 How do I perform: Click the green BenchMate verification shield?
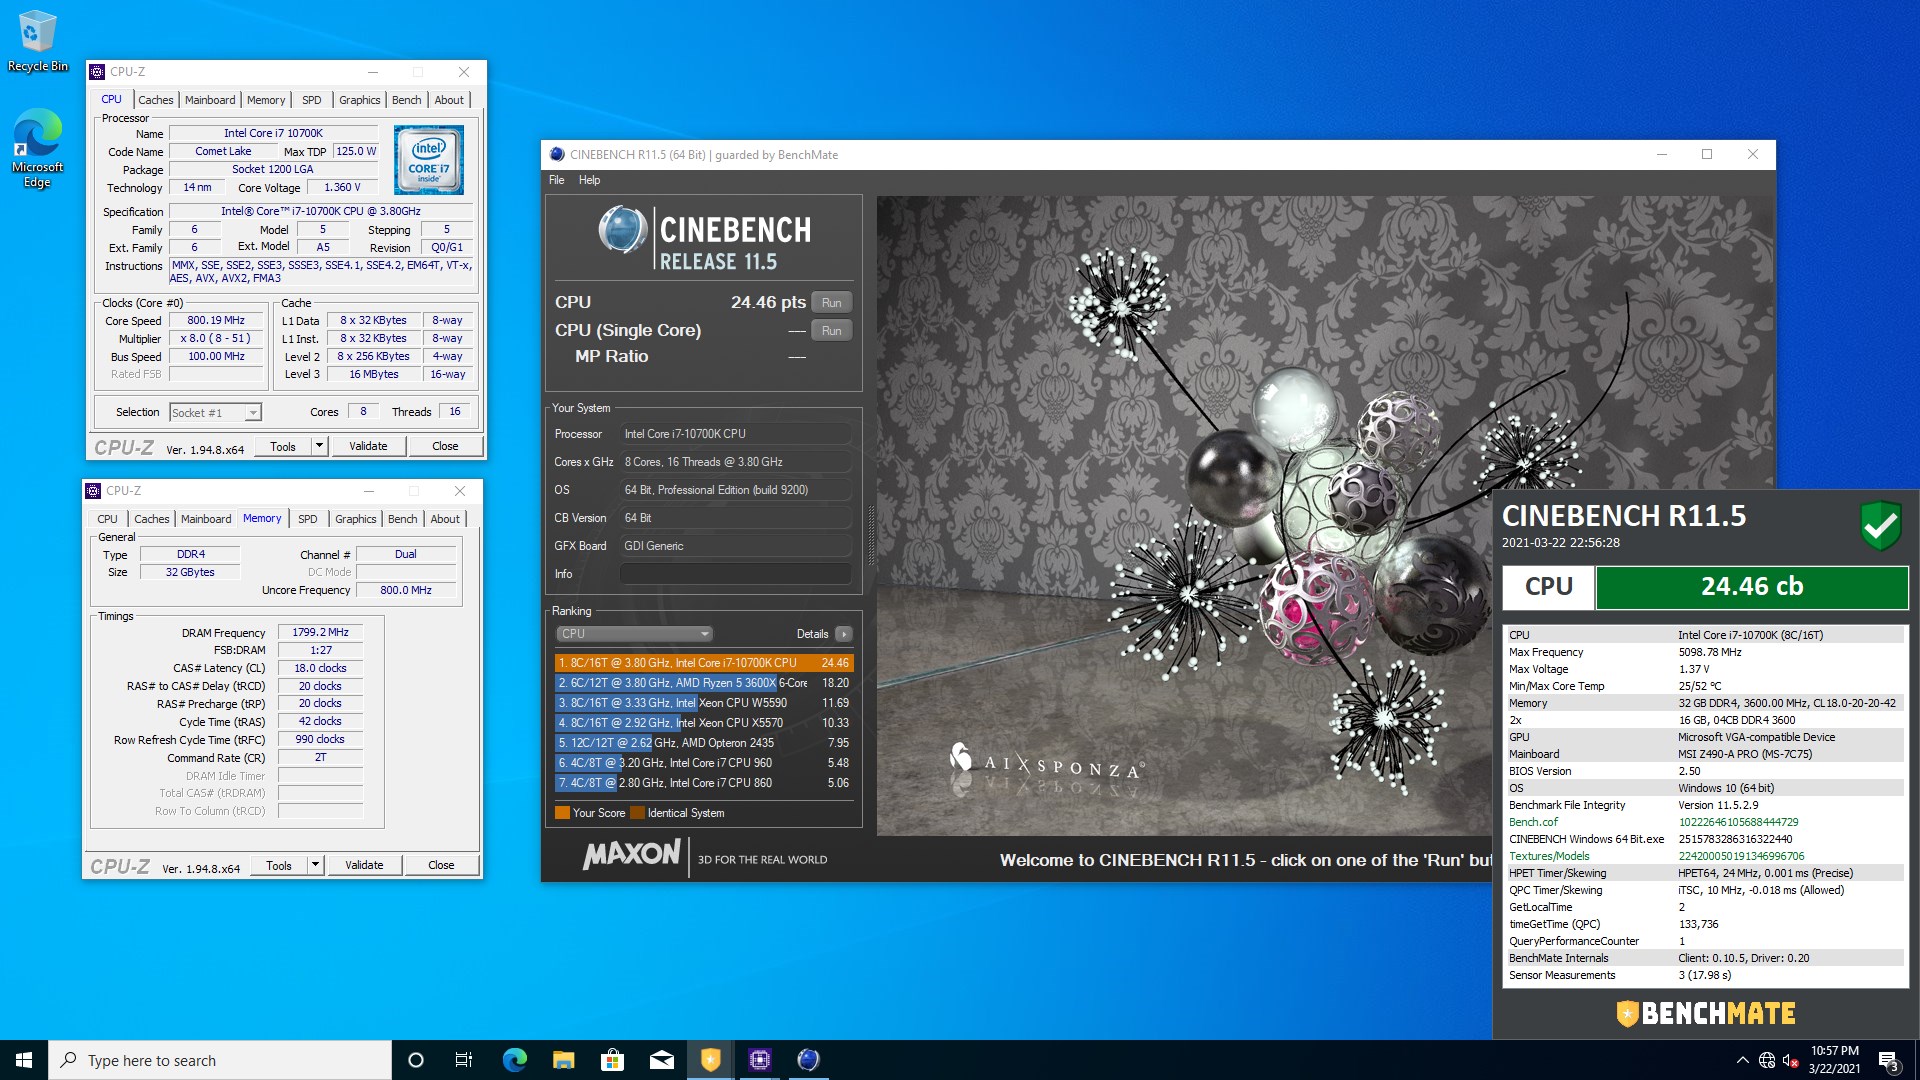coord(1880,525)
